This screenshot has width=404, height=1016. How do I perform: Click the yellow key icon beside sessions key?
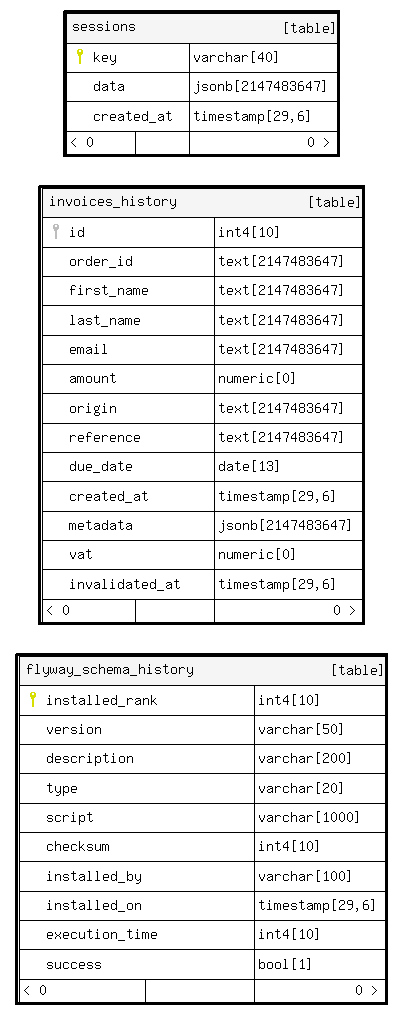[x=80, y=57]
